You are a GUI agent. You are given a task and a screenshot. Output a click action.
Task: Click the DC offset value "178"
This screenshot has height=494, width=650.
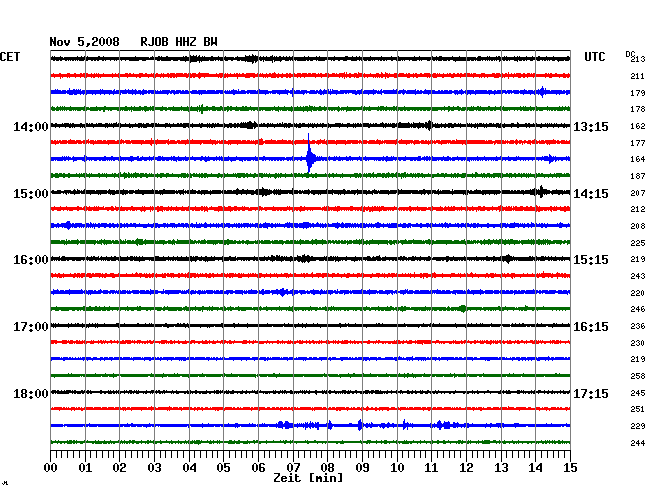coord(638,109)
